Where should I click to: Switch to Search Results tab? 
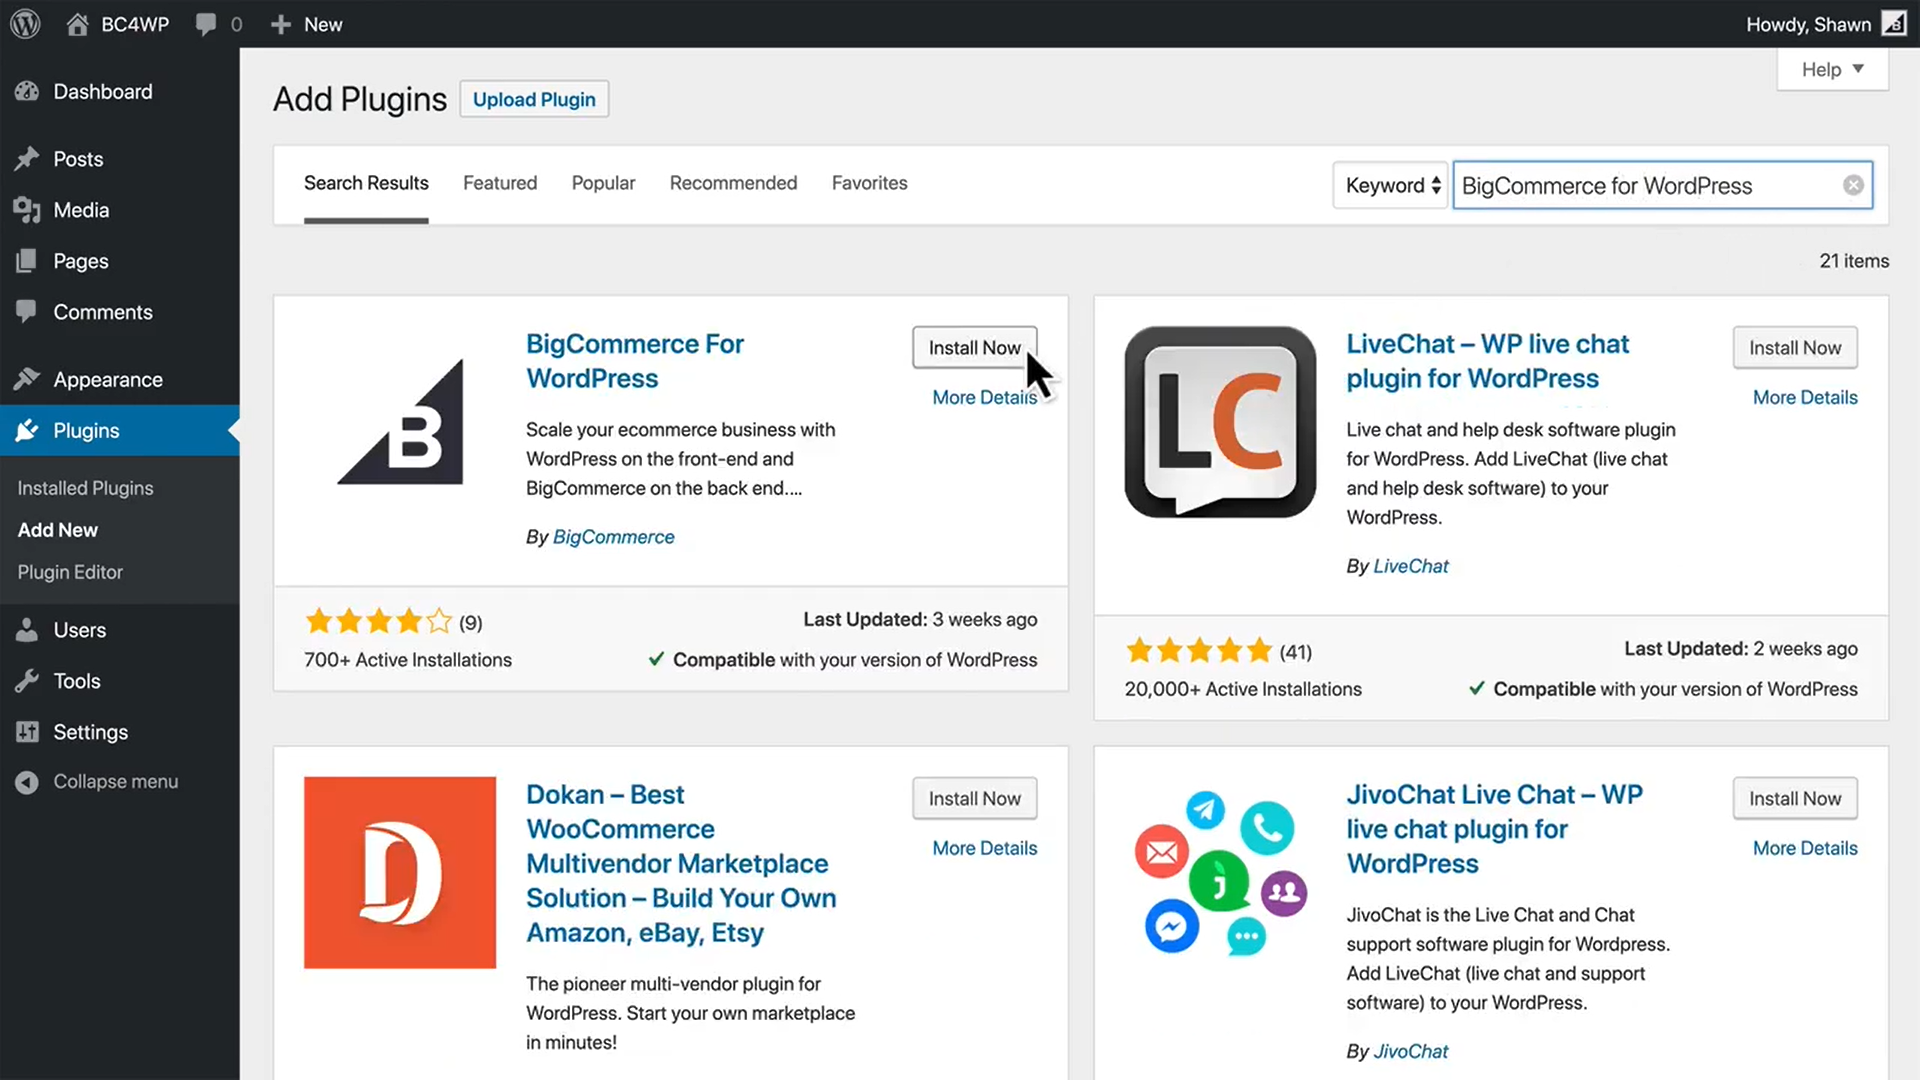click(x=366, y=183)
